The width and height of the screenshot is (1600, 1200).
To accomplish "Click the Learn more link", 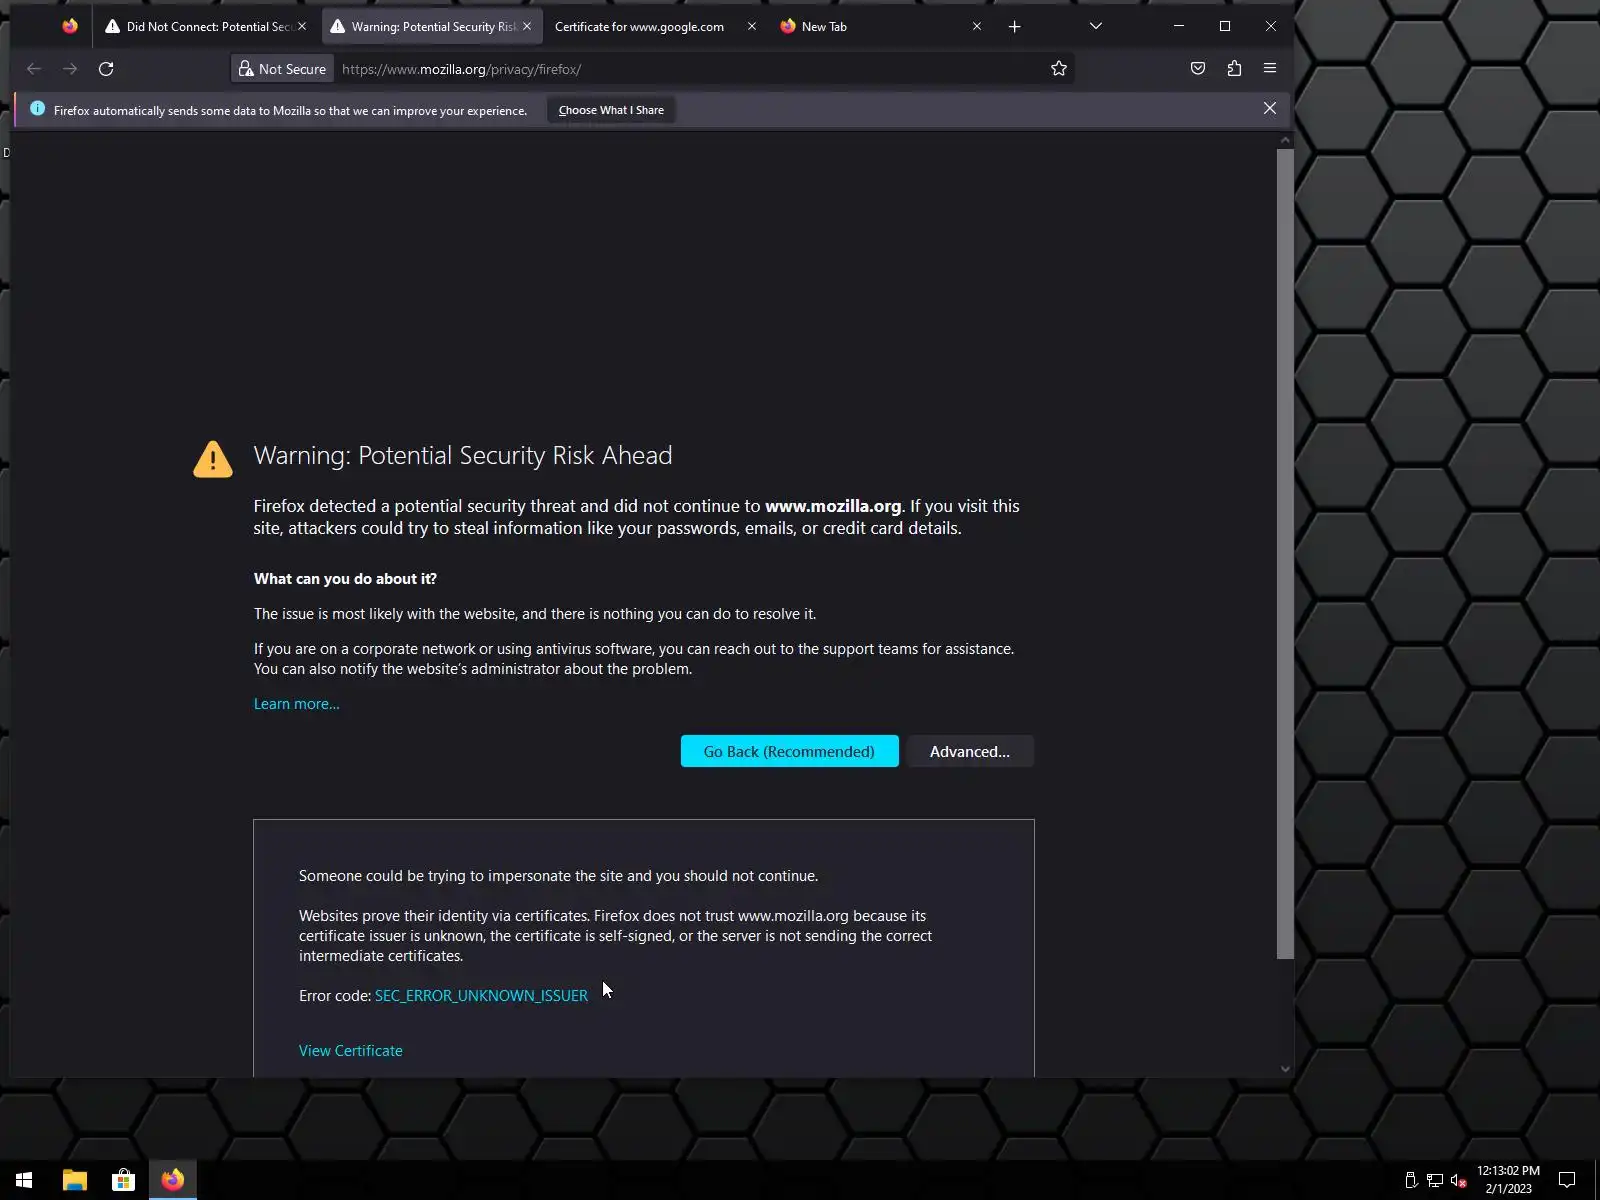I will (x=296, y=704).
